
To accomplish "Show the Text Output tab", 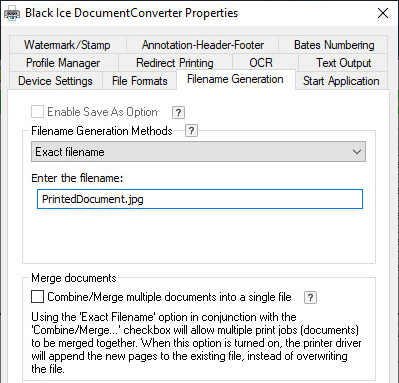I will coord(344,63).
